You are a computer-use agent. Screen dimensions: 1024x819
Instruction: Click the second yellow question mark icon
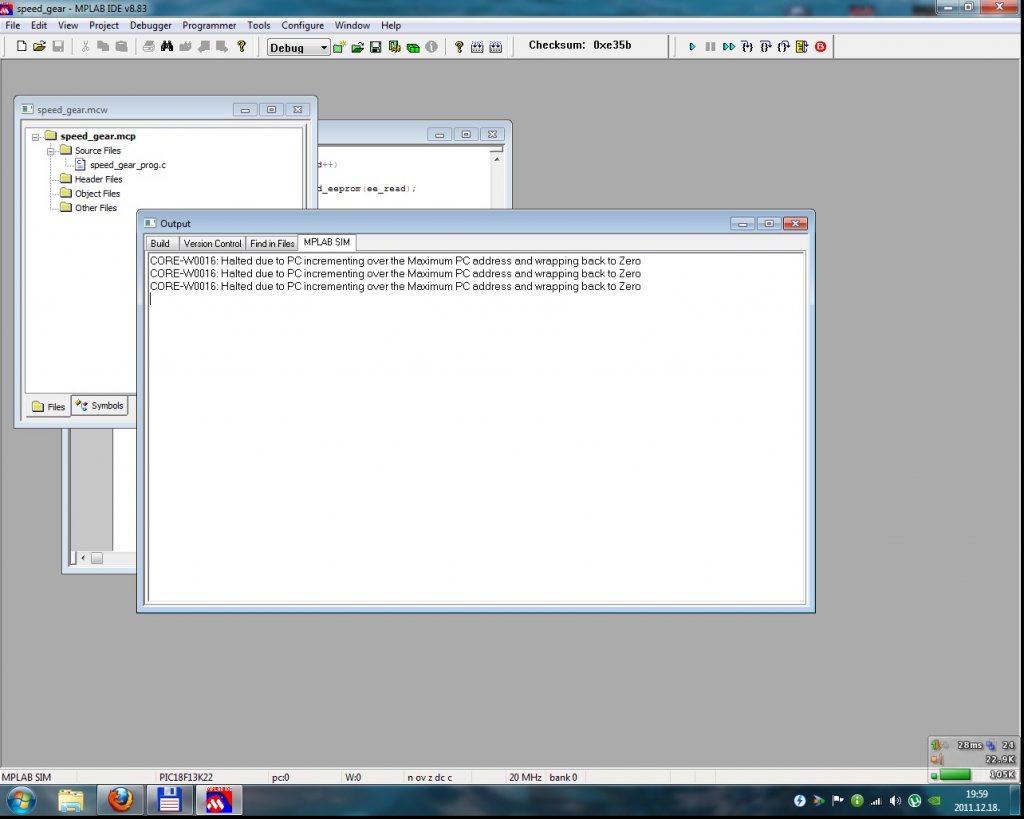pyautogui.click(x=458, y=47)
